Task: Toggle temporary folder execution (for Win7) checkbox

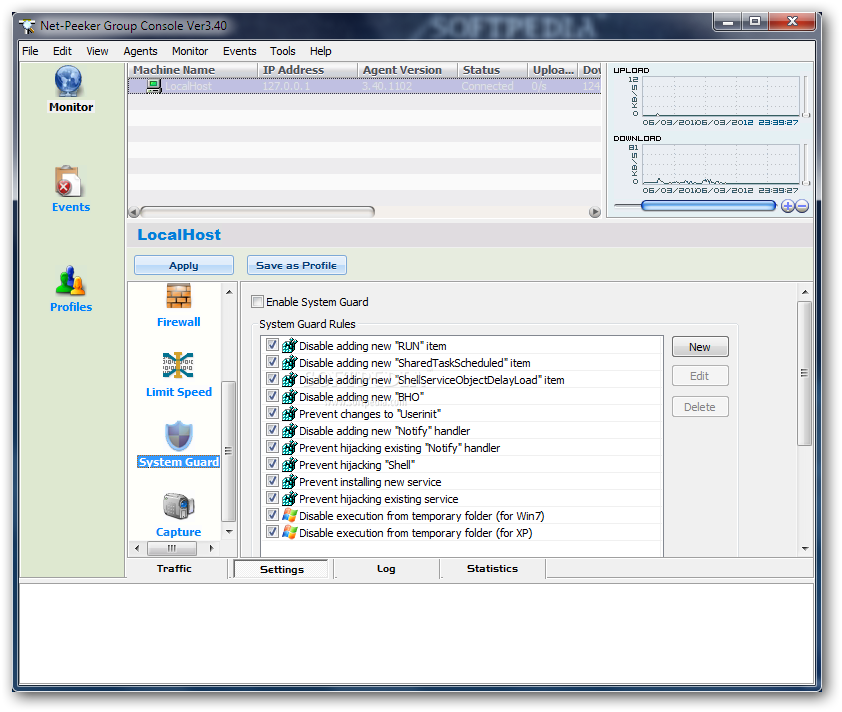Action: pos(272,515)
